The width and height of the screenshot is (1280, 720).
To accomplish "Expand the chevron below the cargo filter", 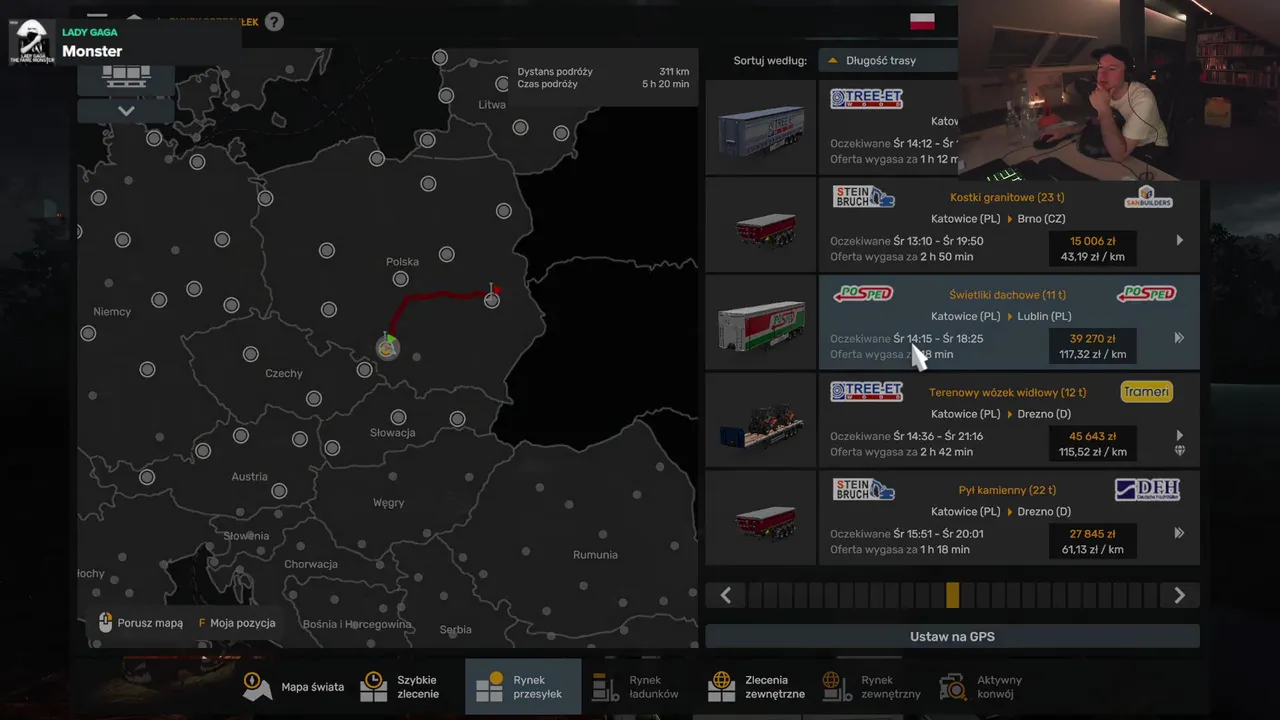I will click(x=126, y=111).
